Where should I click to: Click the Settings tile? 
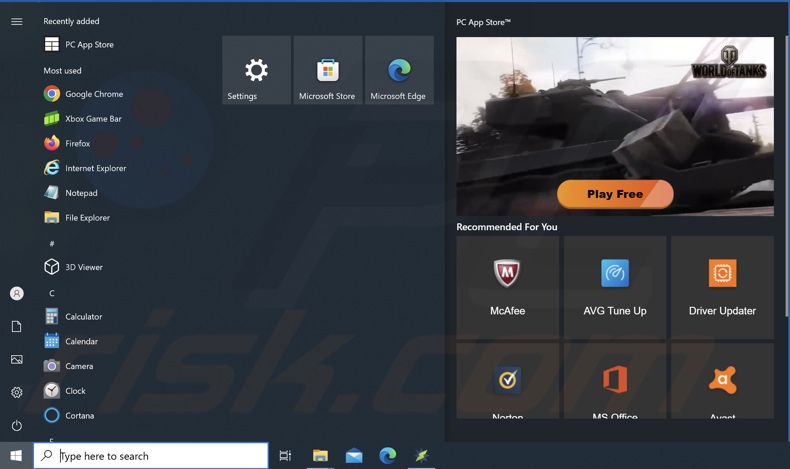(256, 70)
